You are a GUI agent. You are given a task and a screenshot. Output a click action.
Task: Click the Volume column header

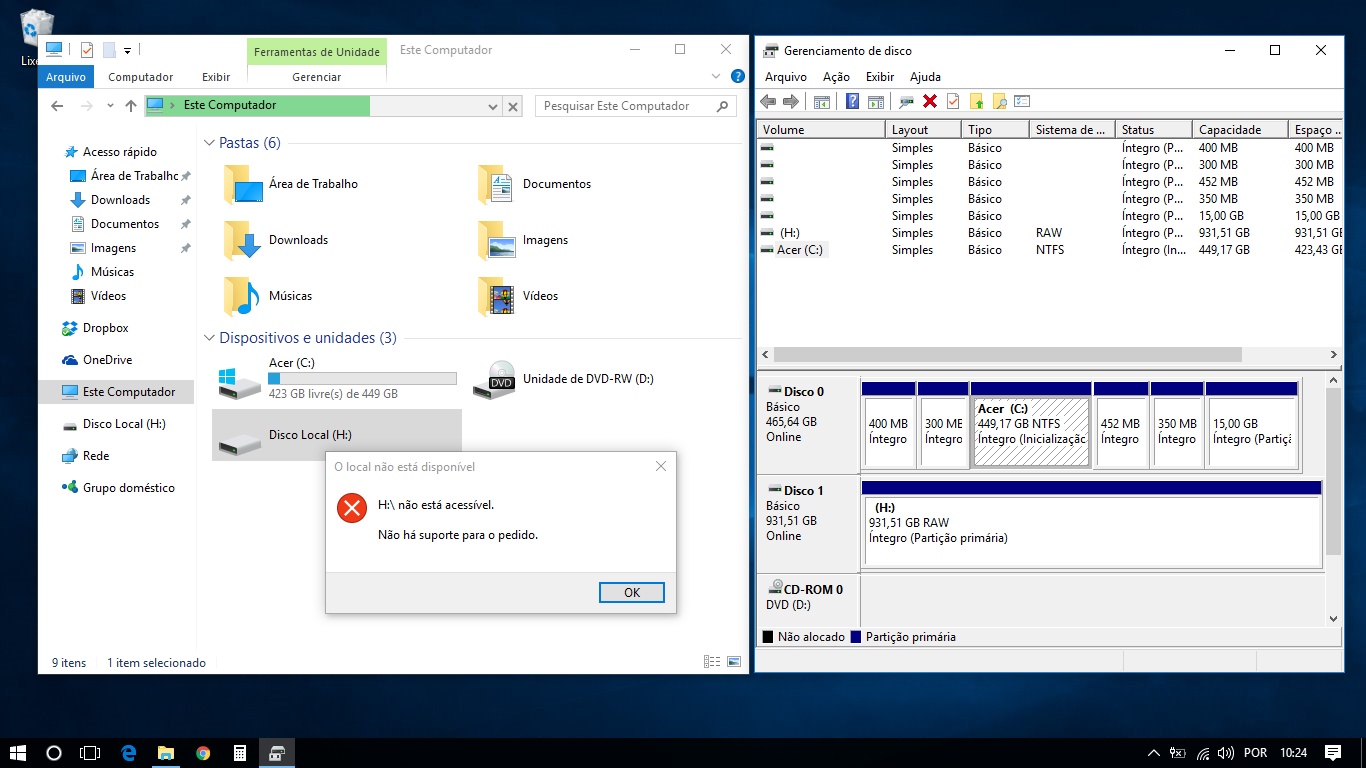[x=821, y=129]
